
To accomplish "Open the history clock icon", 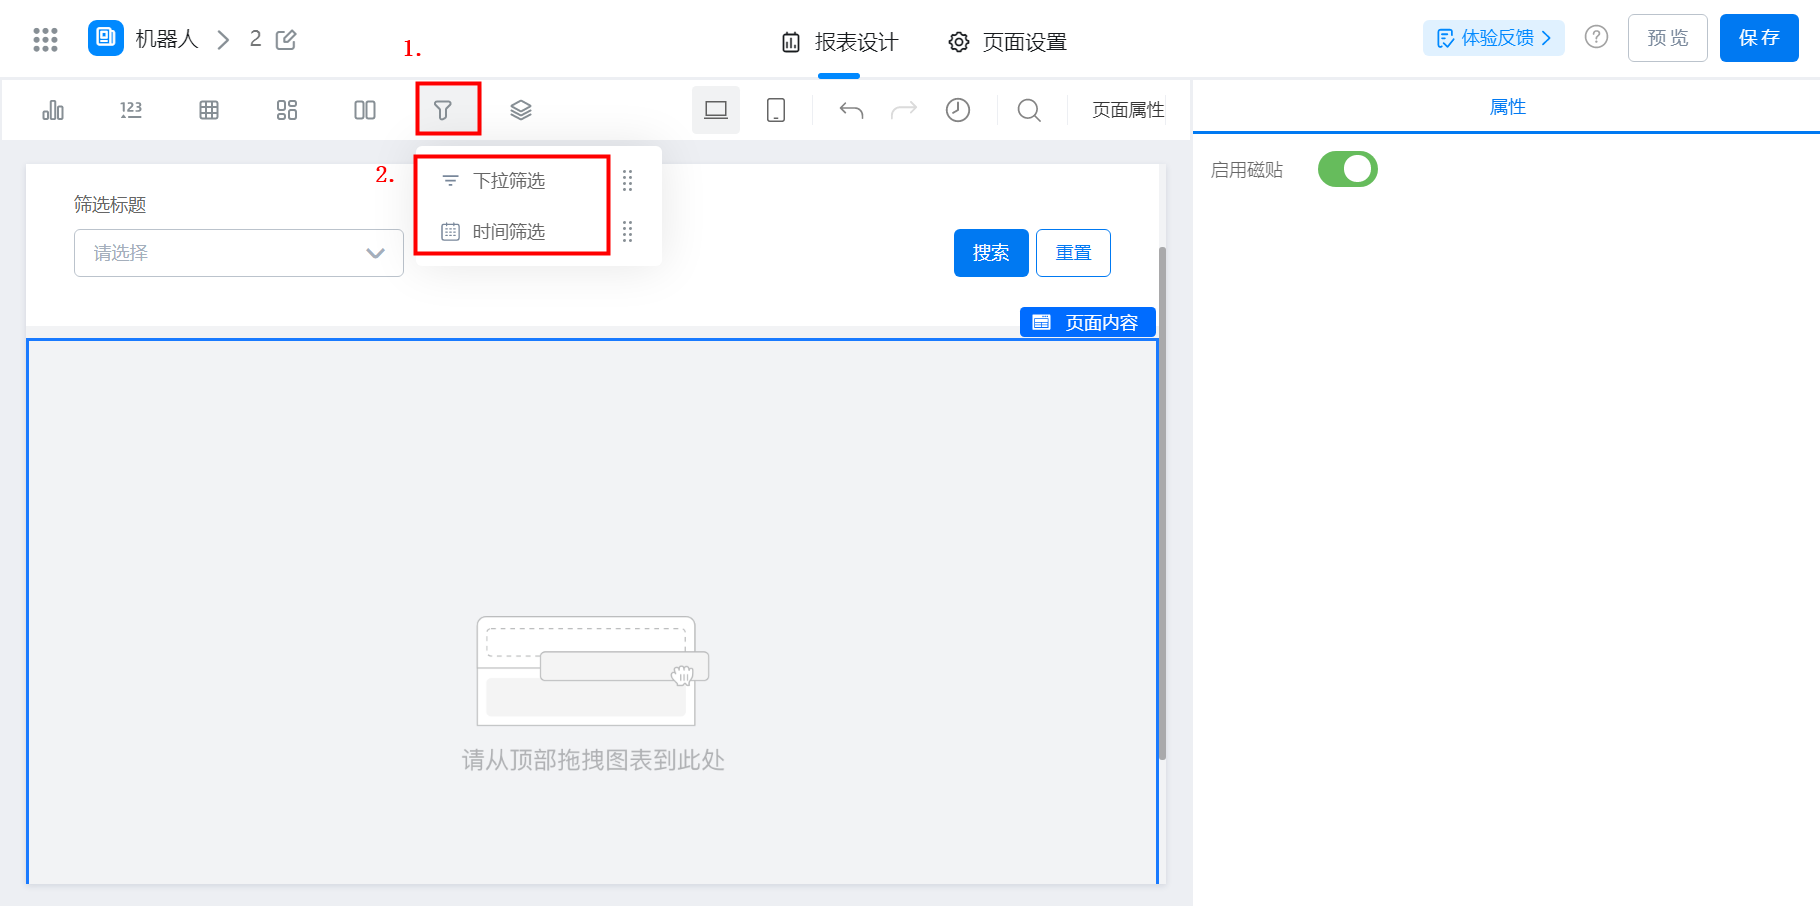I will click(x=958, y=110).
